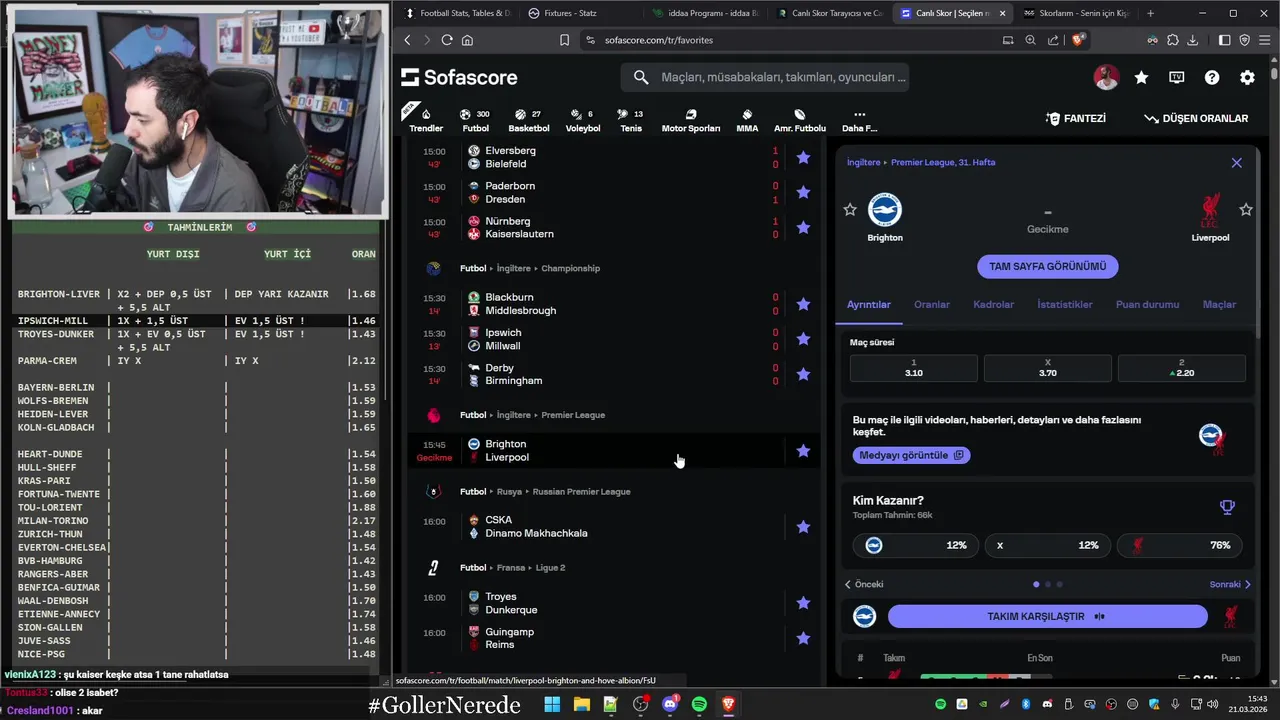The height and width of the screenshot is (720, 1280).
Task: Switch to iddaa Programı browser tab
Action: tap(705, 13)
